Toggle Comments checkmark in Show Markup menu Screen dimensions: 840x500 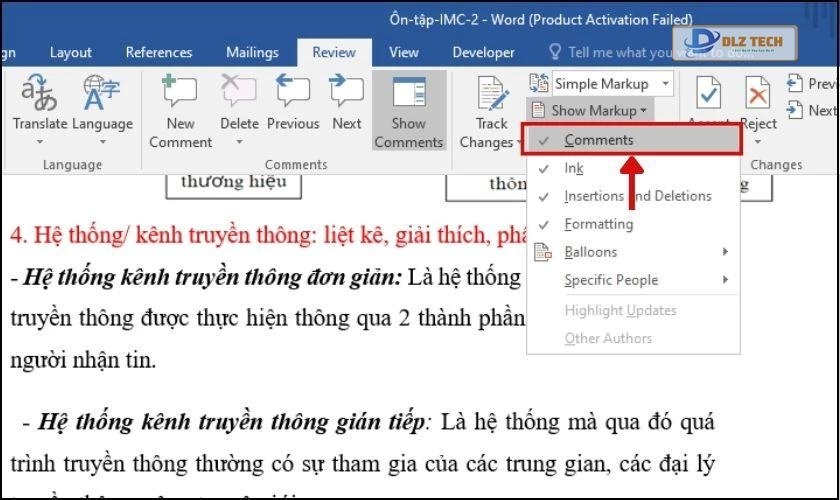point(598,140)
